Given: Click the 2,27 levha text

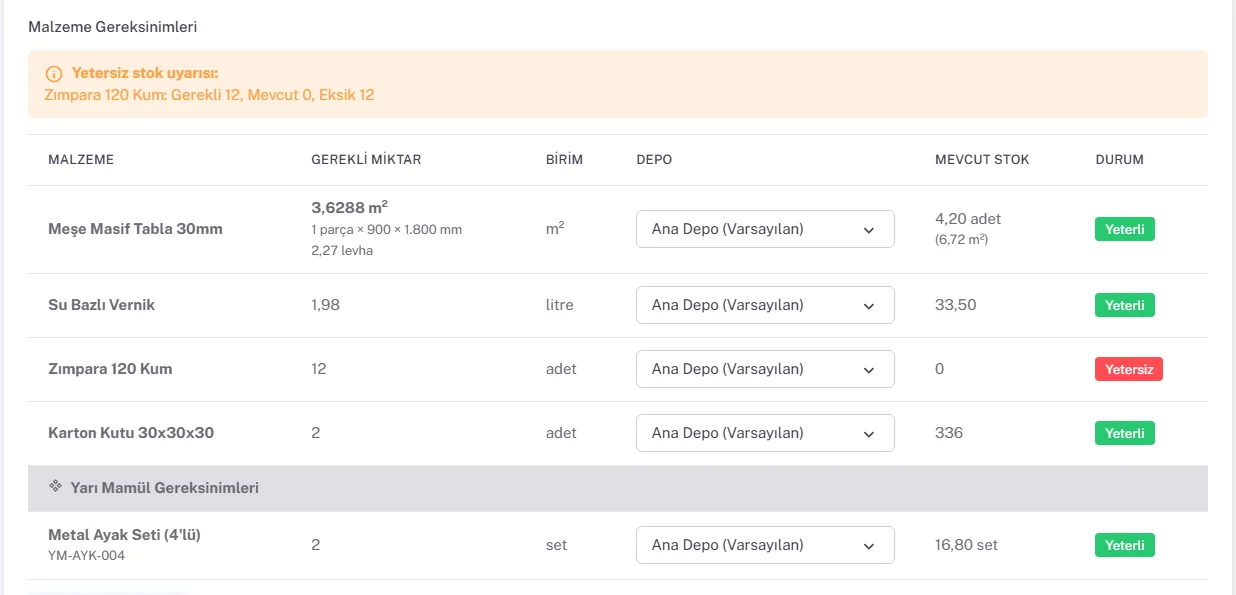Looking at the screenshot, I should coord(342,251).
